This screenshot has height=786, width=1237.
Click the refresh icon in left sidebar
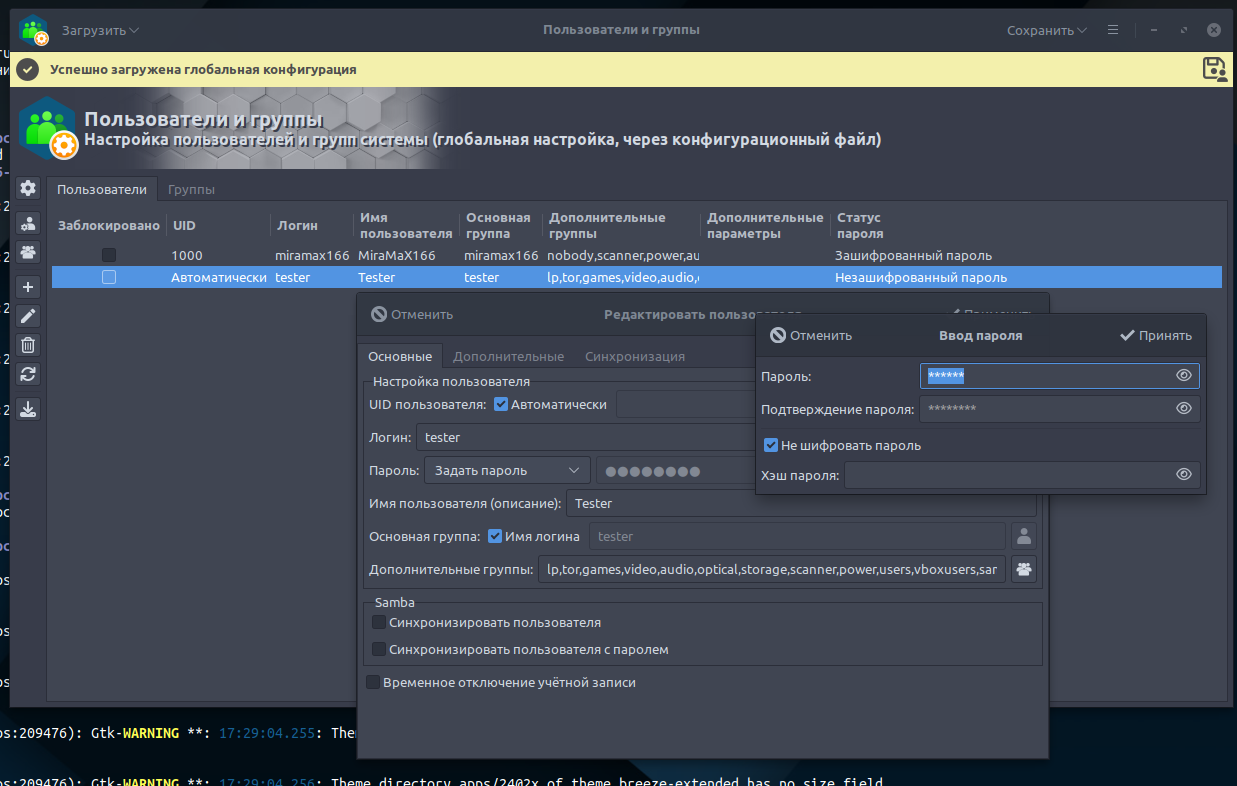(28, 374)
